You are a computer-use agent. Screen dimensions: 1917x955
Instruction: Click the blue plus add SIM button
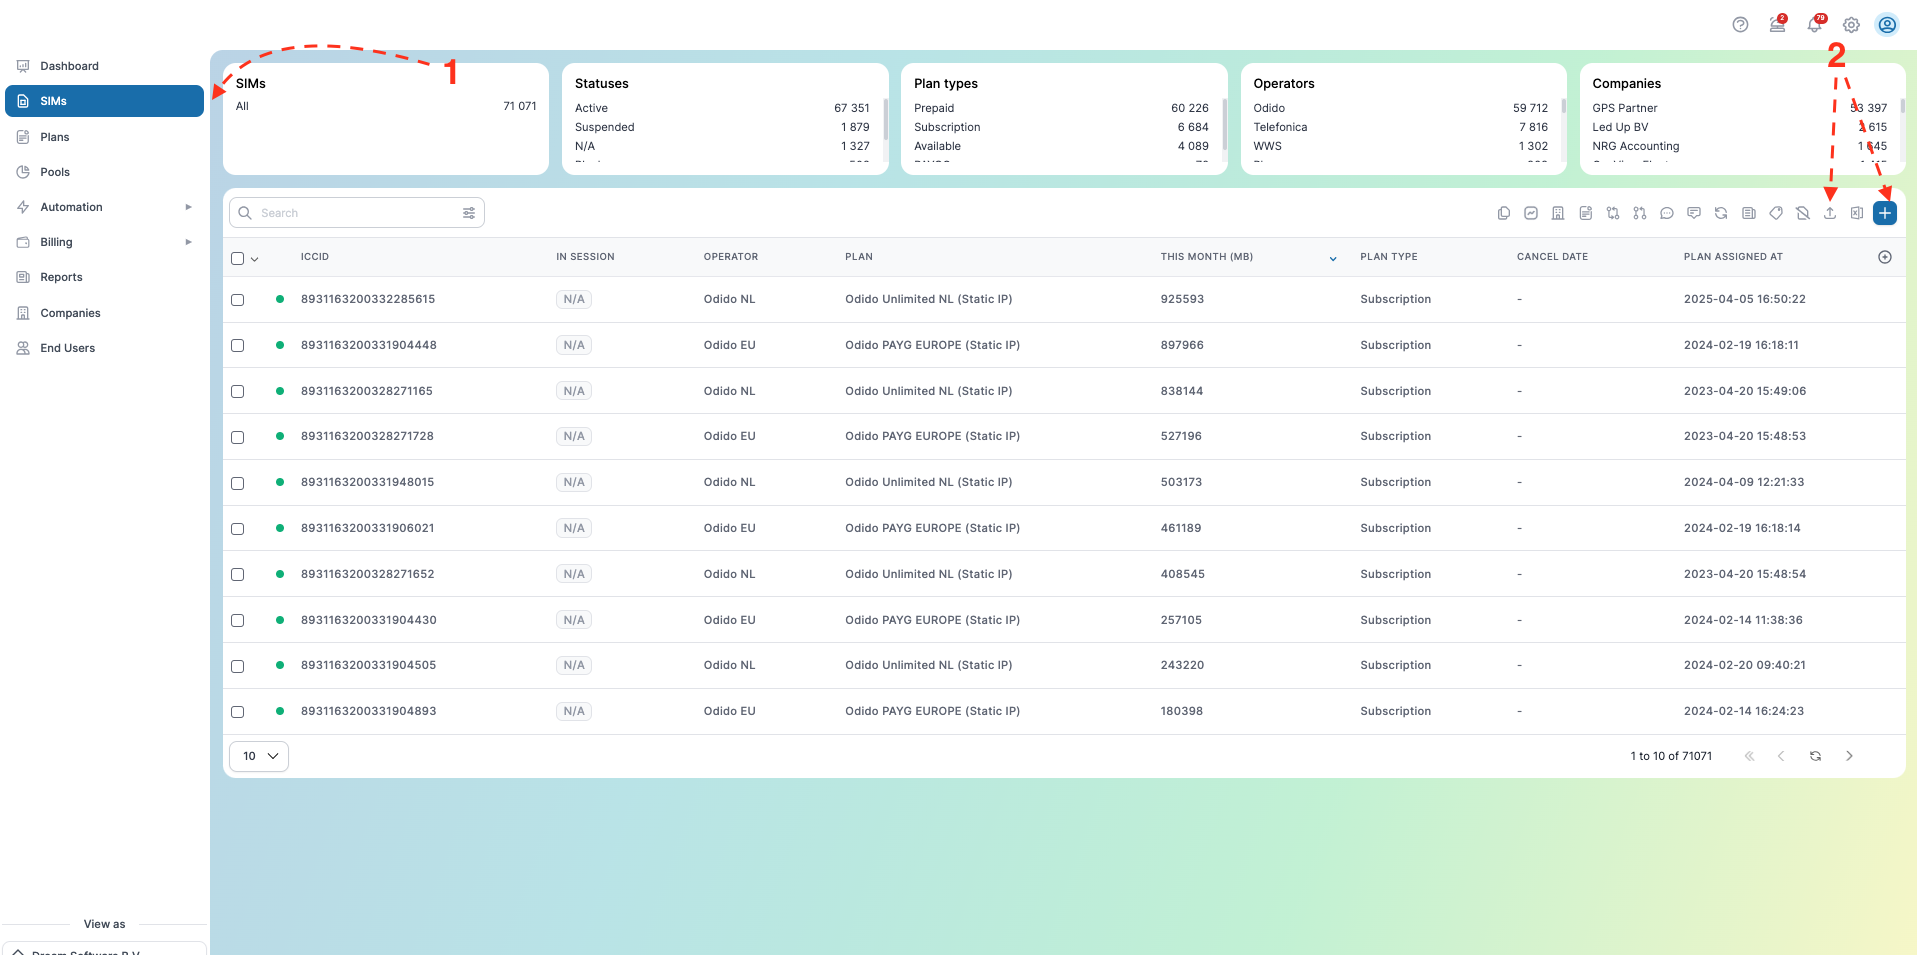[x=1884, y=213]
